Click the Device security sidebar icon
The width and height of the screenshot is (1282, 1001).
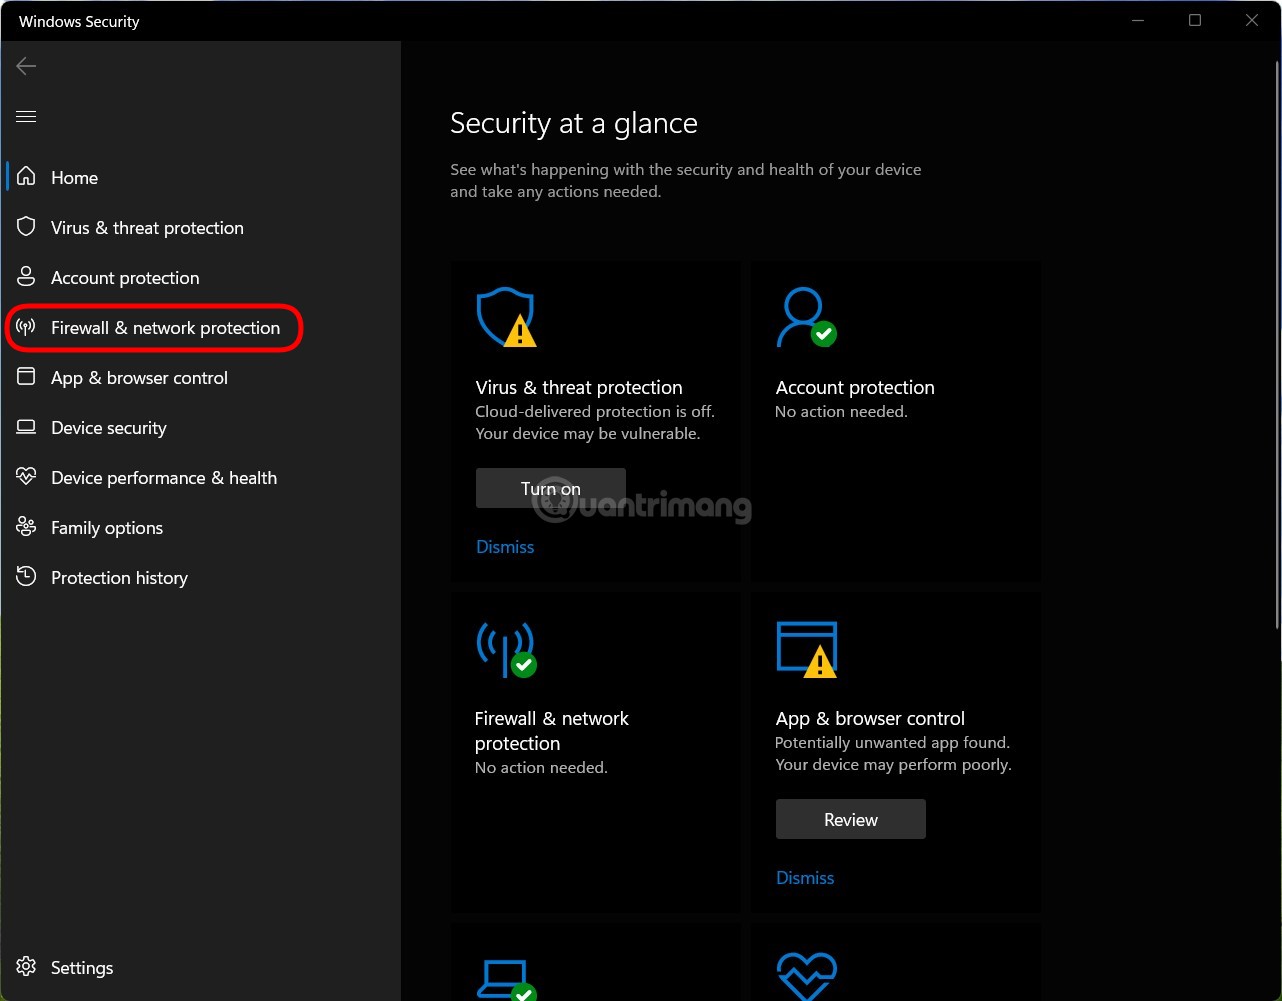[x=26, y=427]
